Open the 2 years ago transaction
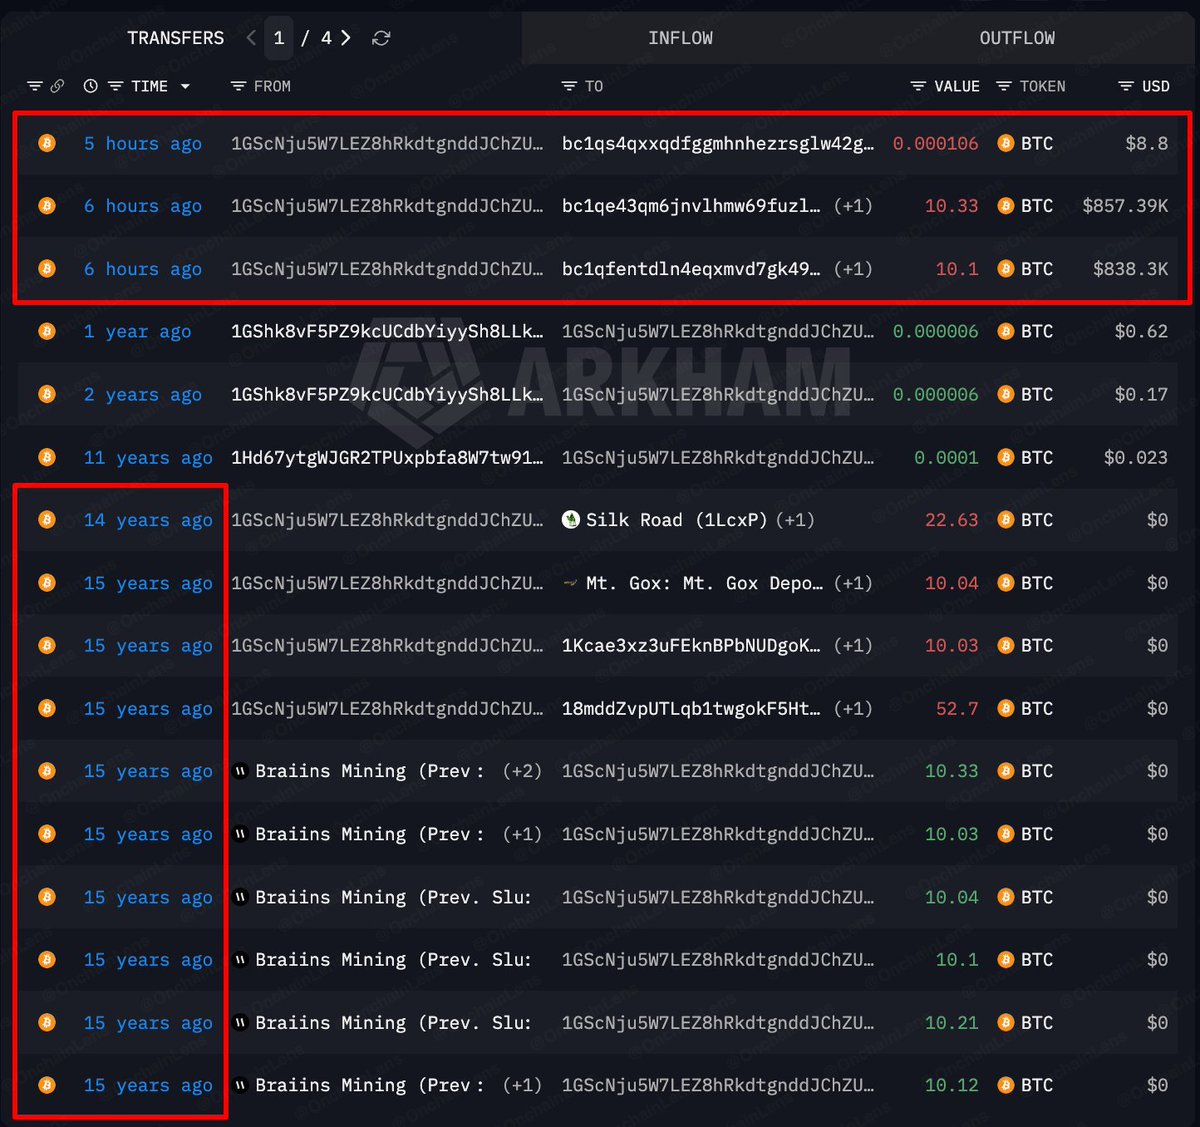Screen dimensions: 1200x1127 click(x=143, y=395)
